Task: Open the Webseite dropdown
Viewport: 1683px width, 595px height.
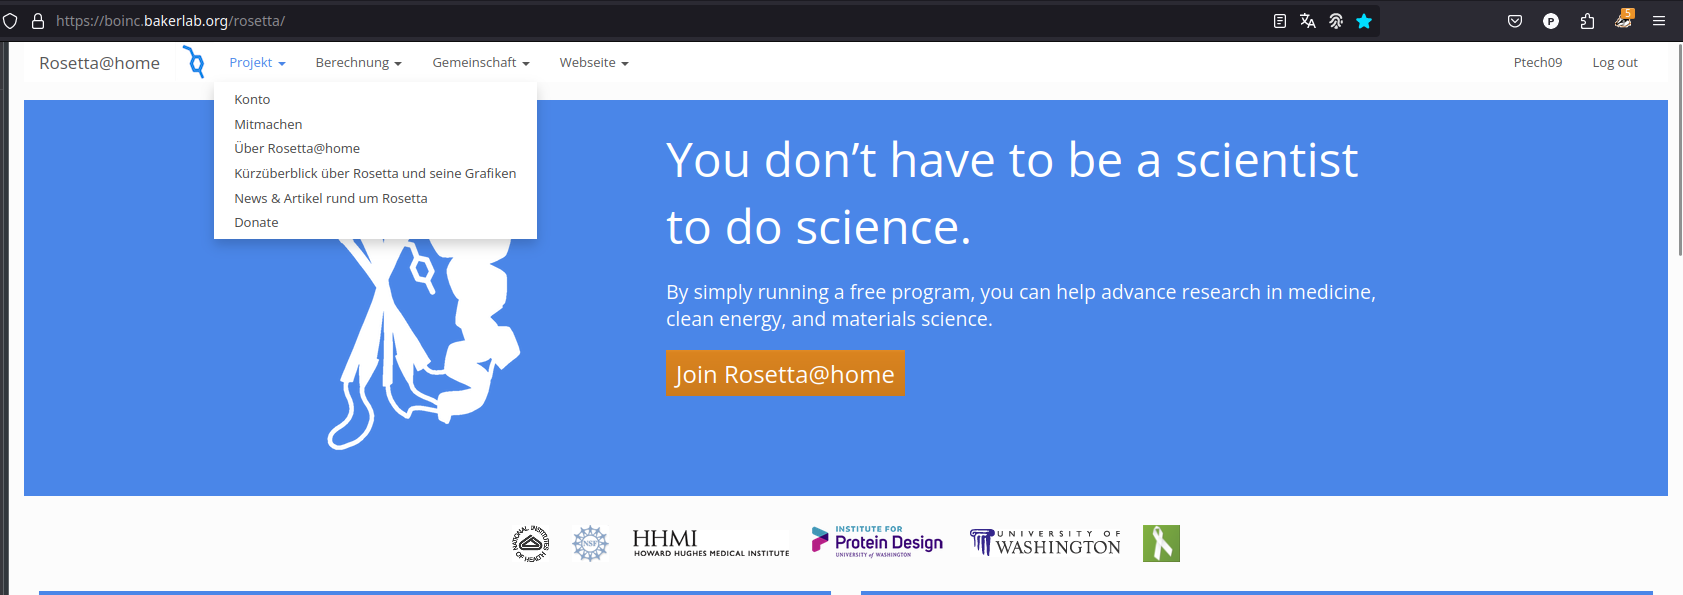Action: click(x=593, y=63)
